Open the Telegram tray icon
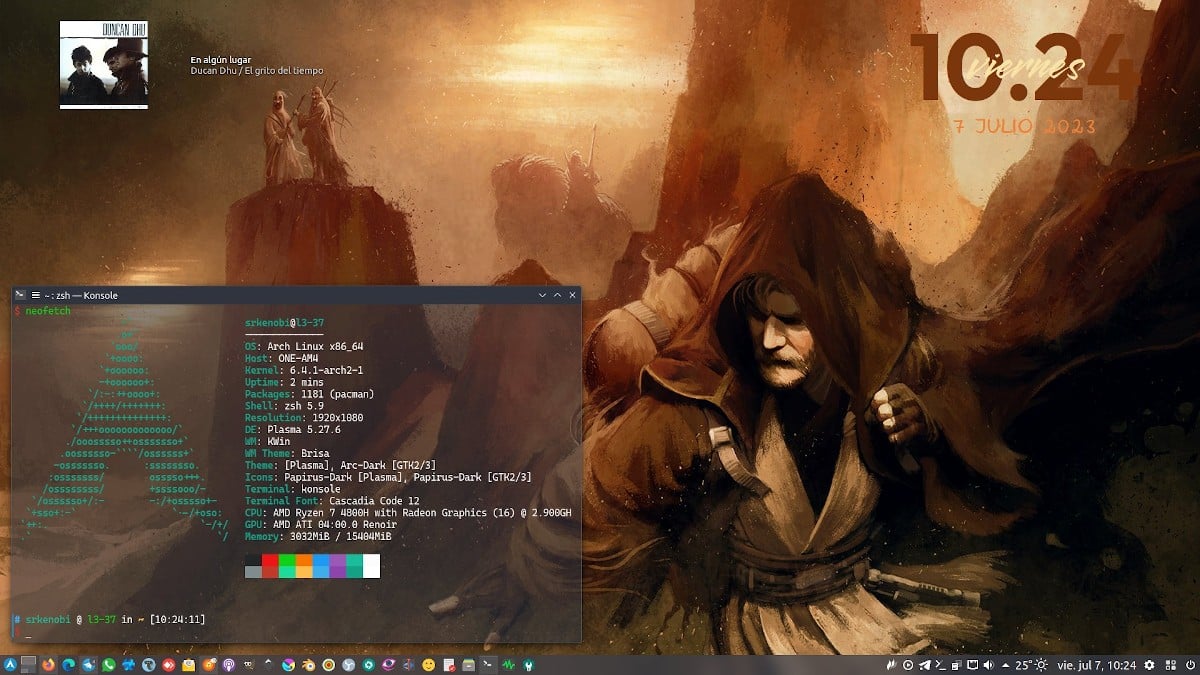The width and height of the screenshot is (1200, 675). [925, 665]
